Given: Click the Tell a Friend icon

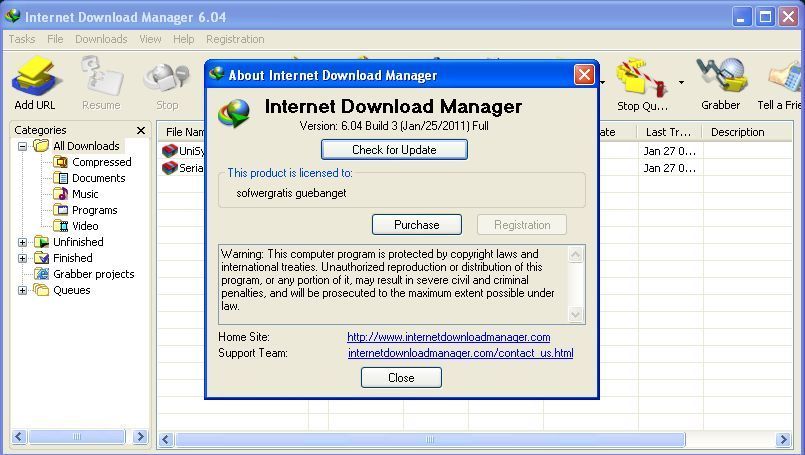Looking at the screenshot, I should coord(785,77).
